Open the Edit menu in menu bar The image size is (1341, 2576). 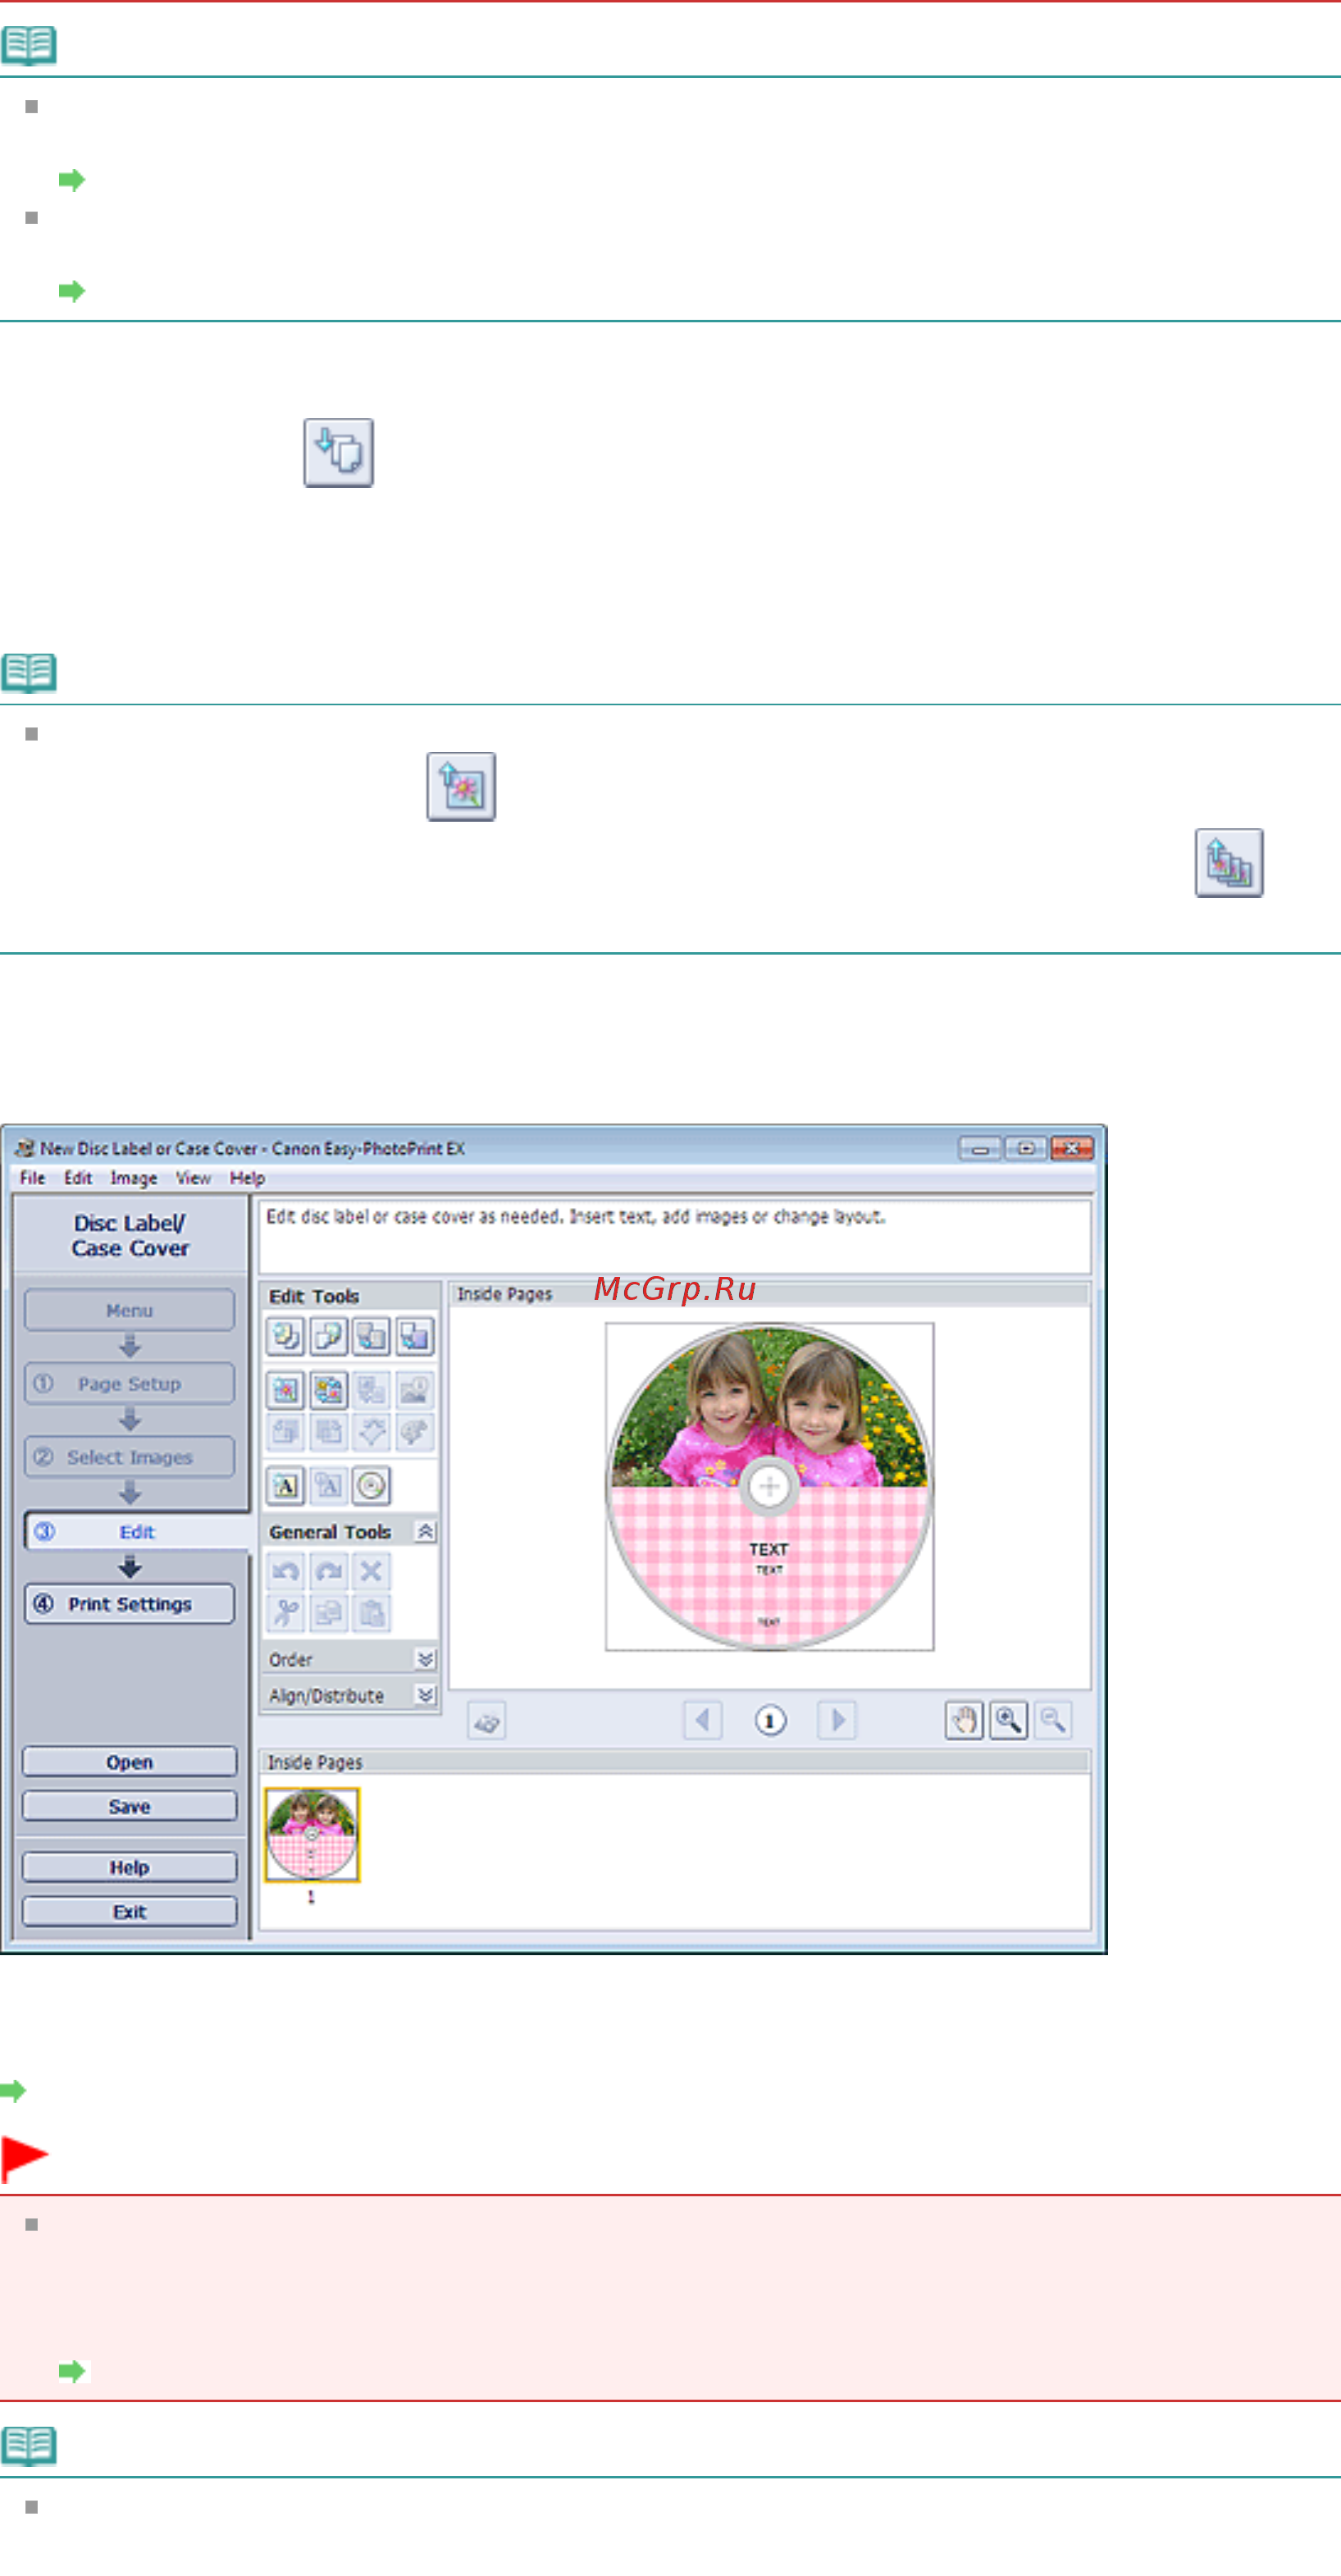click(78, 1178)
